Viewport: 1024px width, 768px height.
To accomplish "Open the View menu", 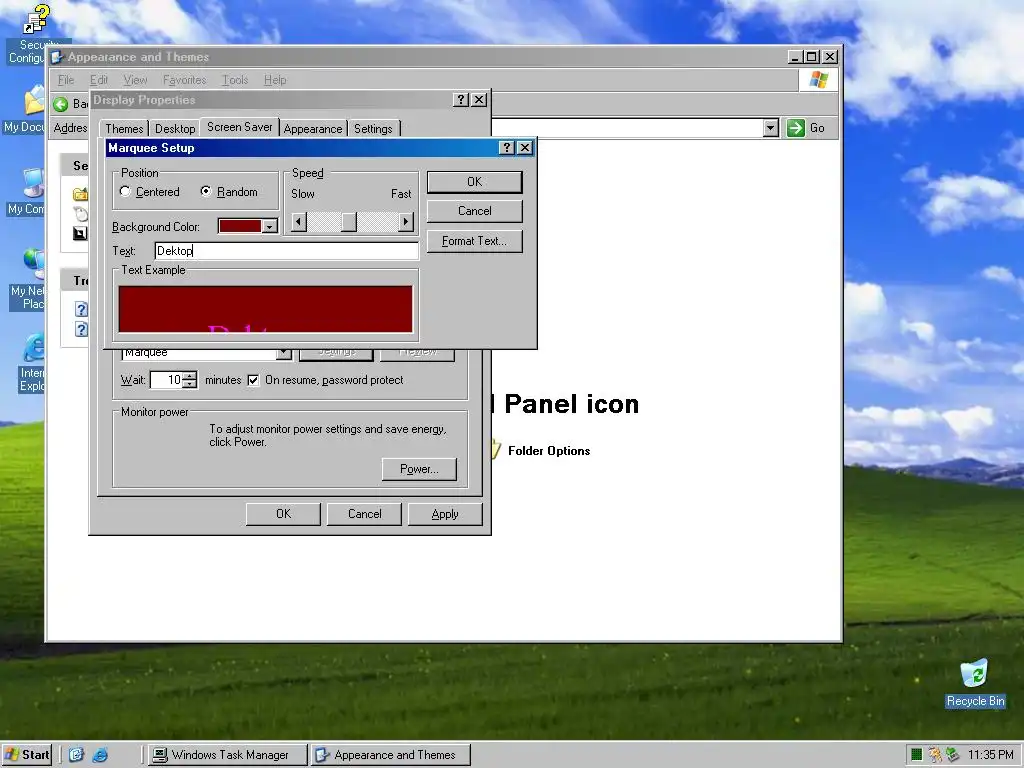I will pyautogui.click(x=135, y=80).
